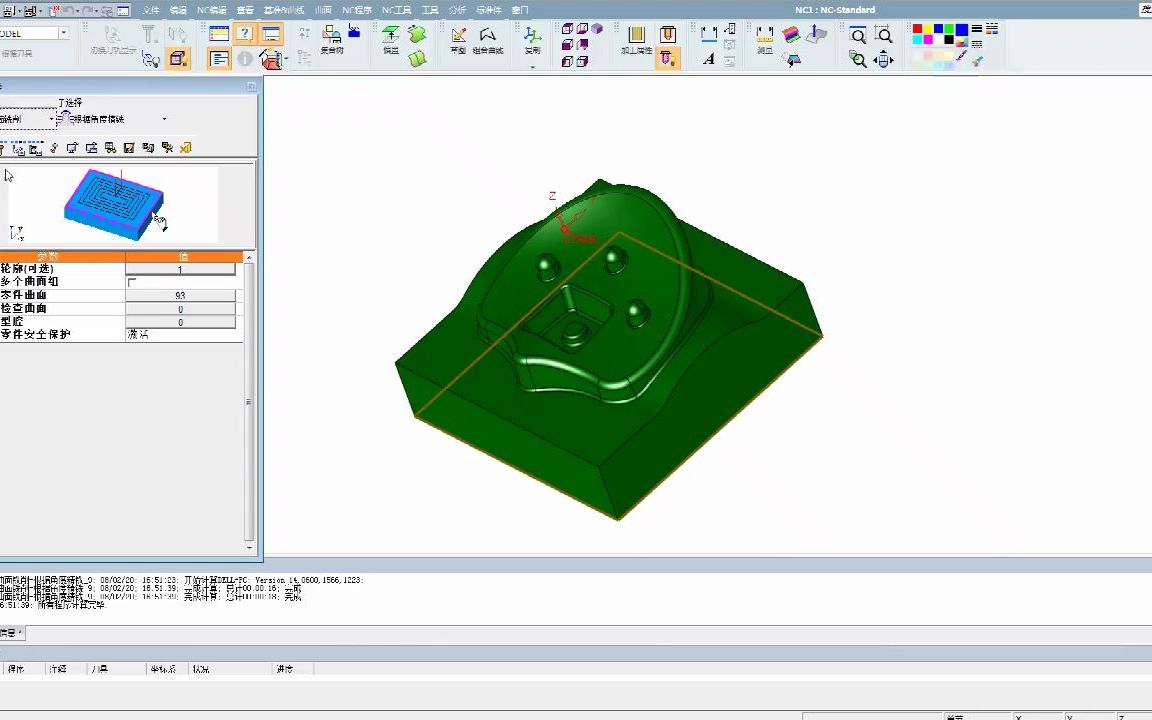Select the red color swatch
The height and width of the screenshot is (720, 1152).
coord(918,30)
